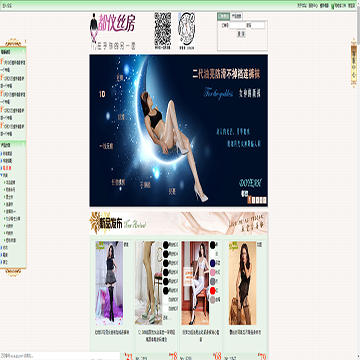Viewport: 360px width, 360px height.
Task: Pick the navy blue color swatch
Action: 213,263
